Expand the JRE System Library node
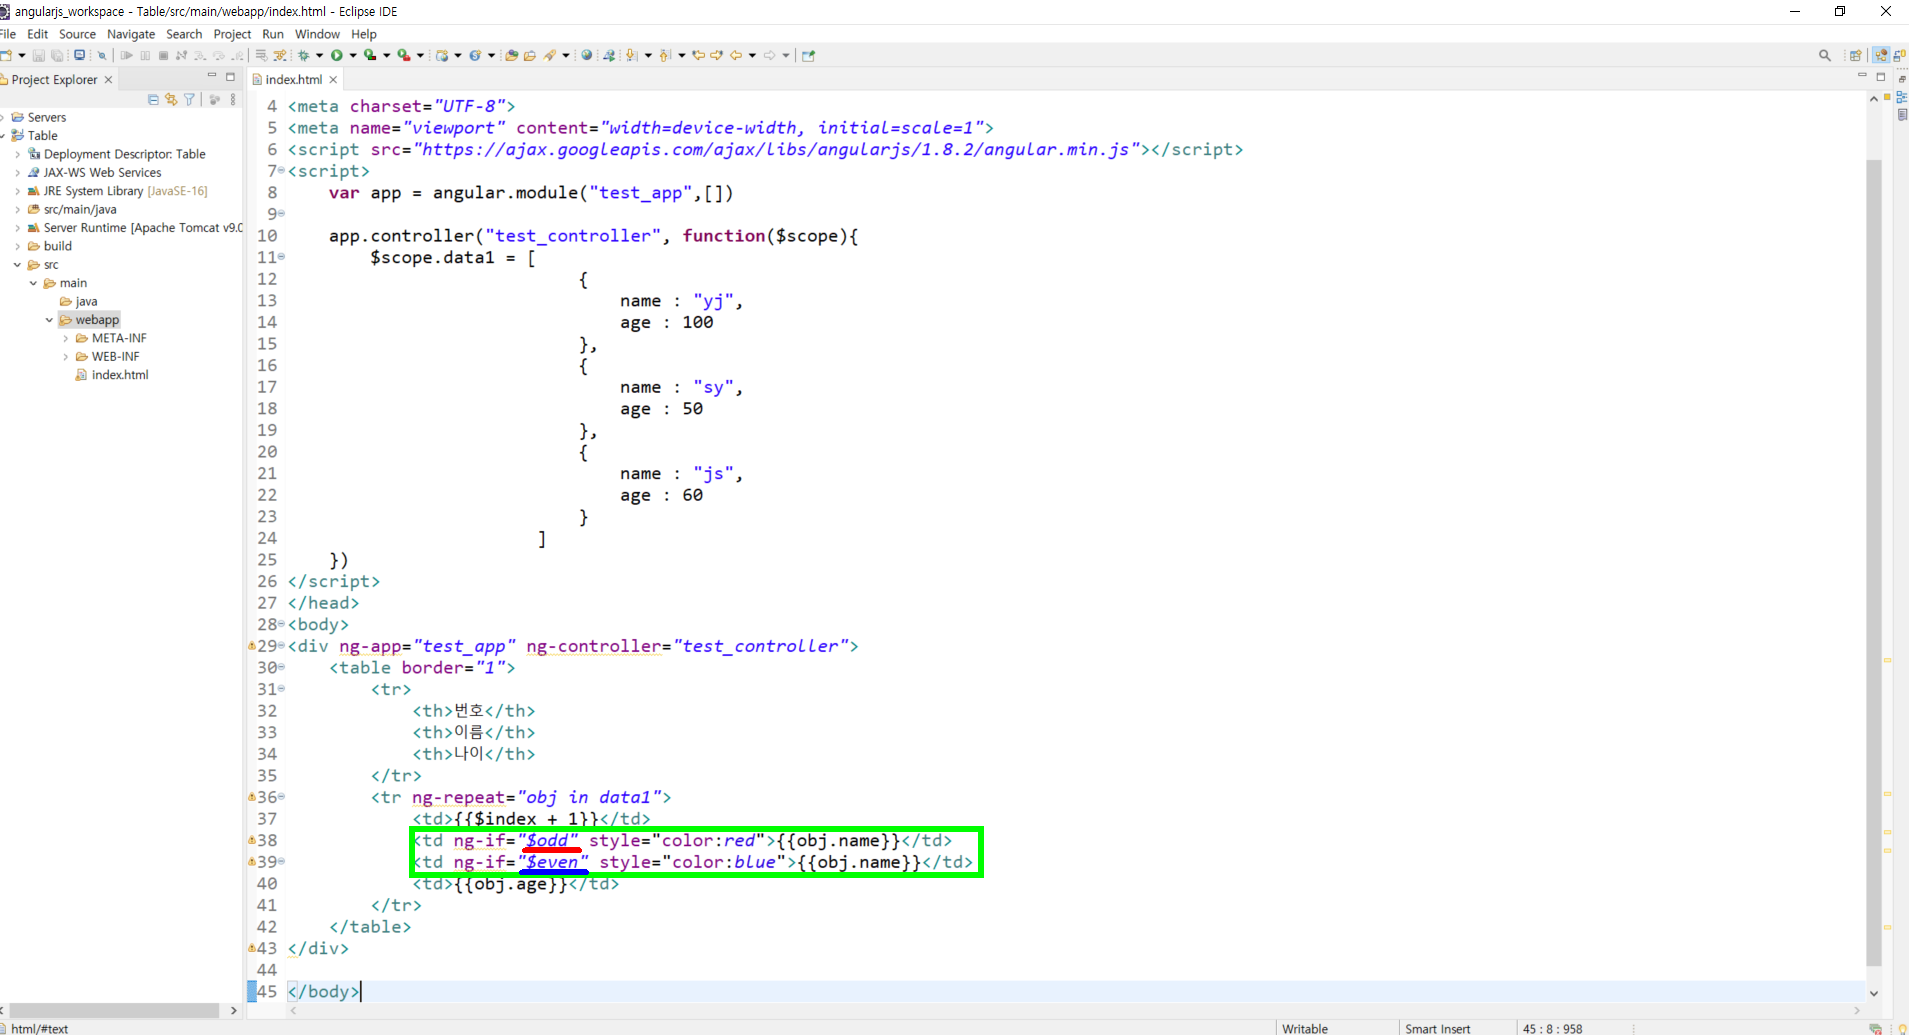This screenshot has height=1035, width=1909. coord(17,191)
